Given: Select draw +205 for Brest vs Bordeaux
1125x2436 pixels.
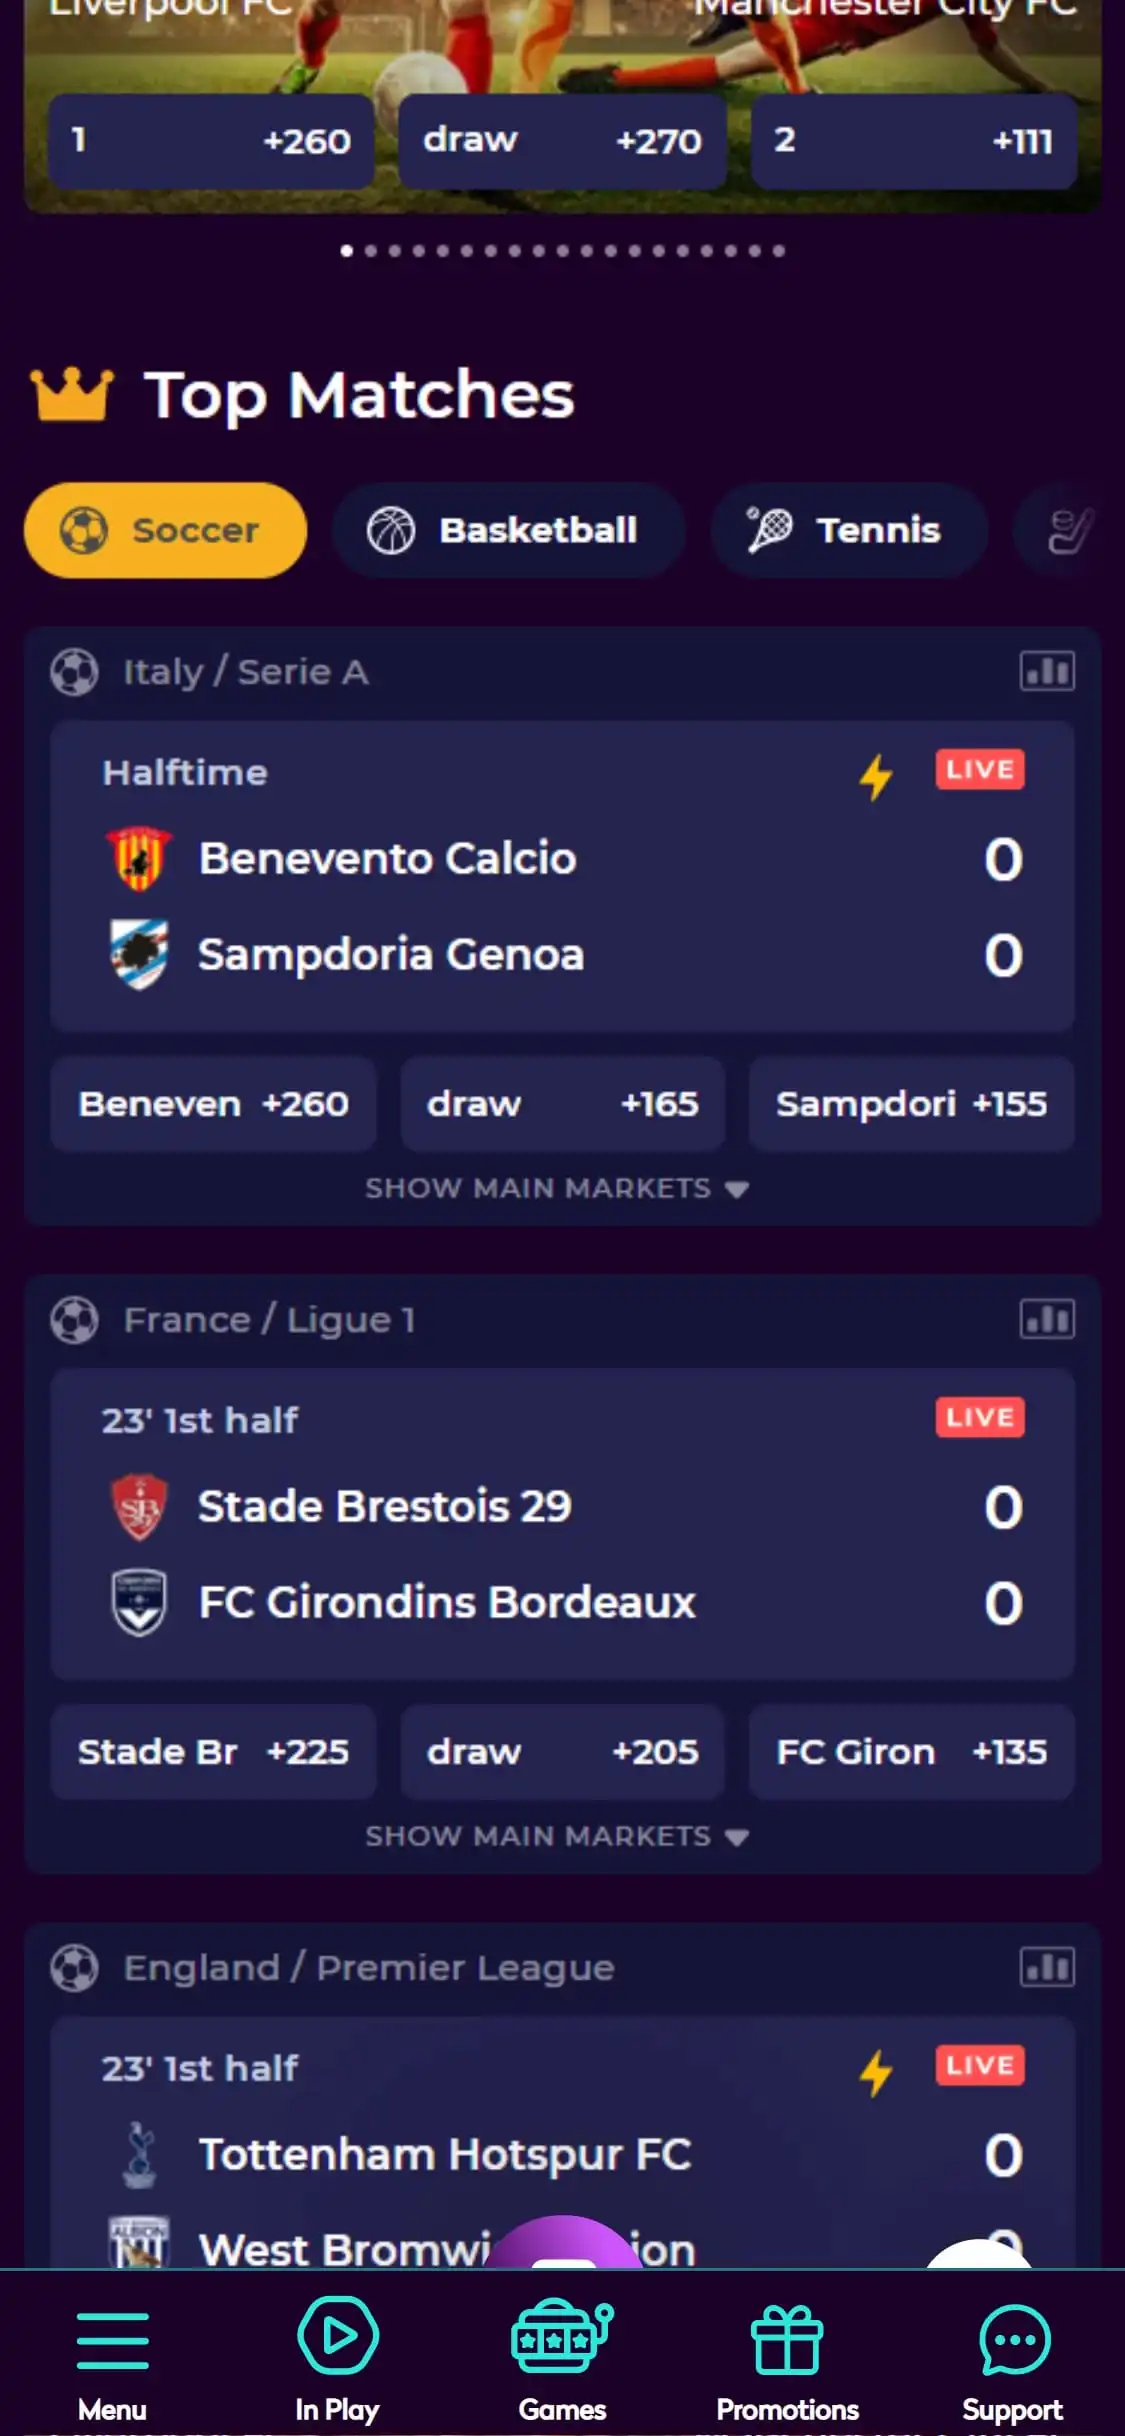Looking at the screenshot, I should pyautogui.click(x=562, y=1752).
